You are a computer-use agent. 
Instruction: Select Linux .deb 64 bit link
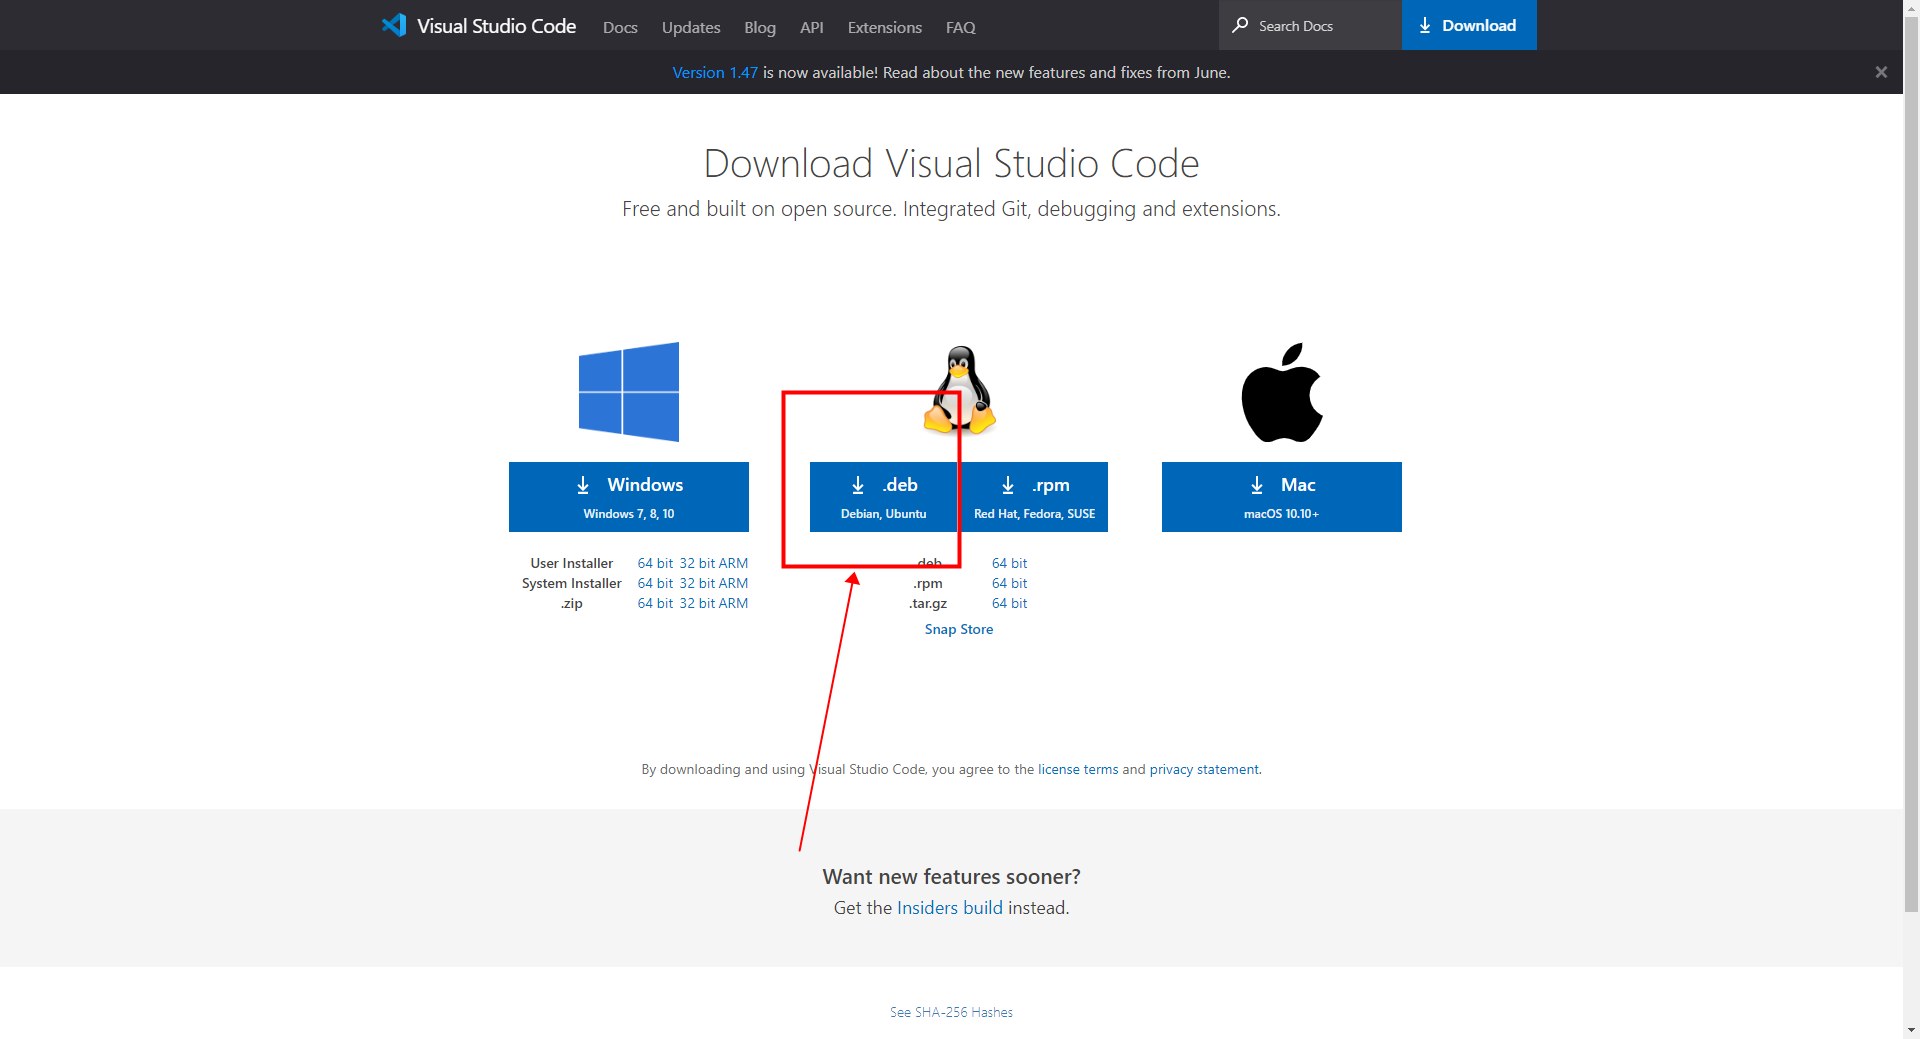pyautogui.click(x=1009, y=563)
